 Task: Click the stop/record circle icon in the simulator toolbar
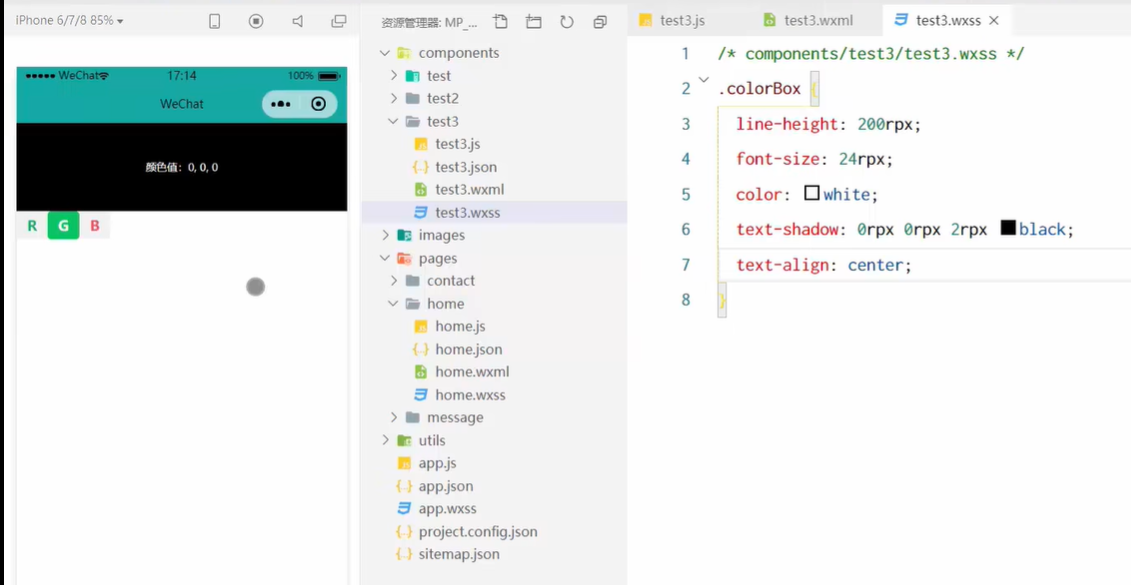click(256, 22)
